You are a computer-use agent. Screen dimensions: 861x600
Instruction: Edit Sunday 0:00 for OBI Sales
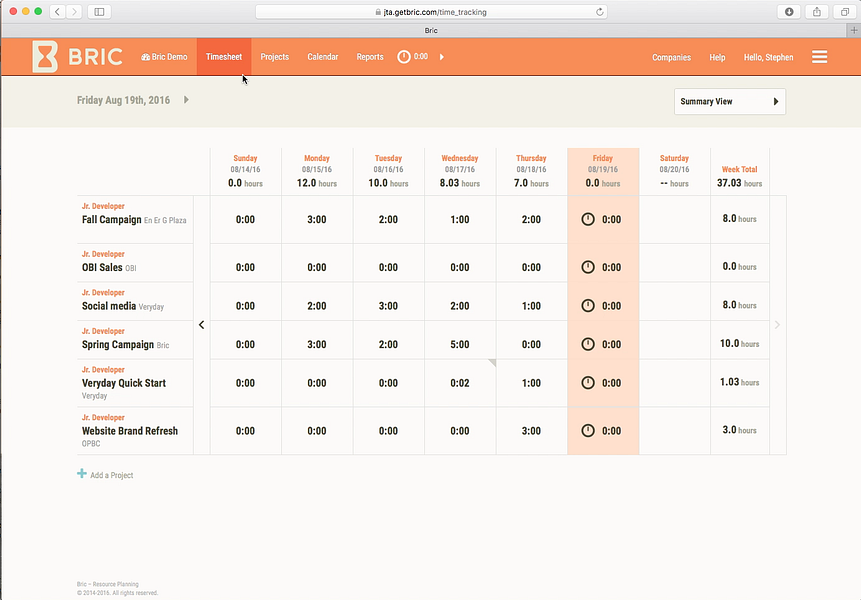click(245, 267)
